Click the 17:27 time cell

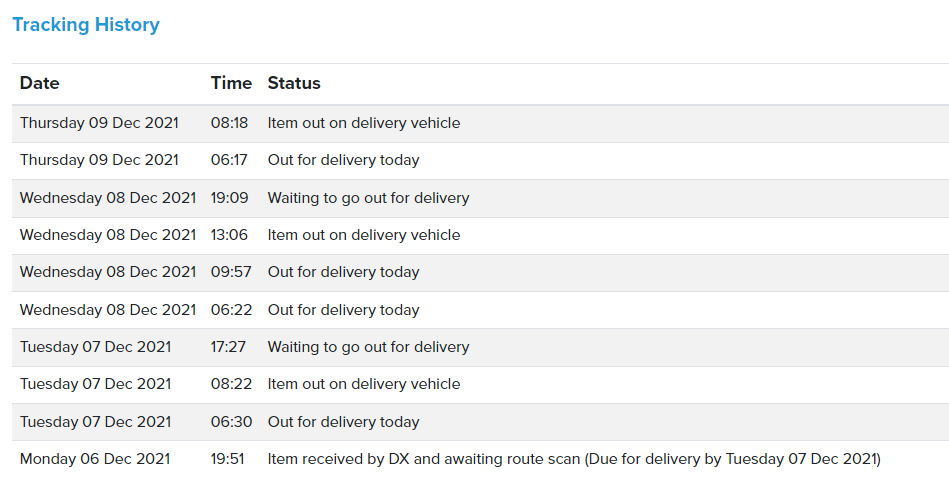tap(229, 347)
